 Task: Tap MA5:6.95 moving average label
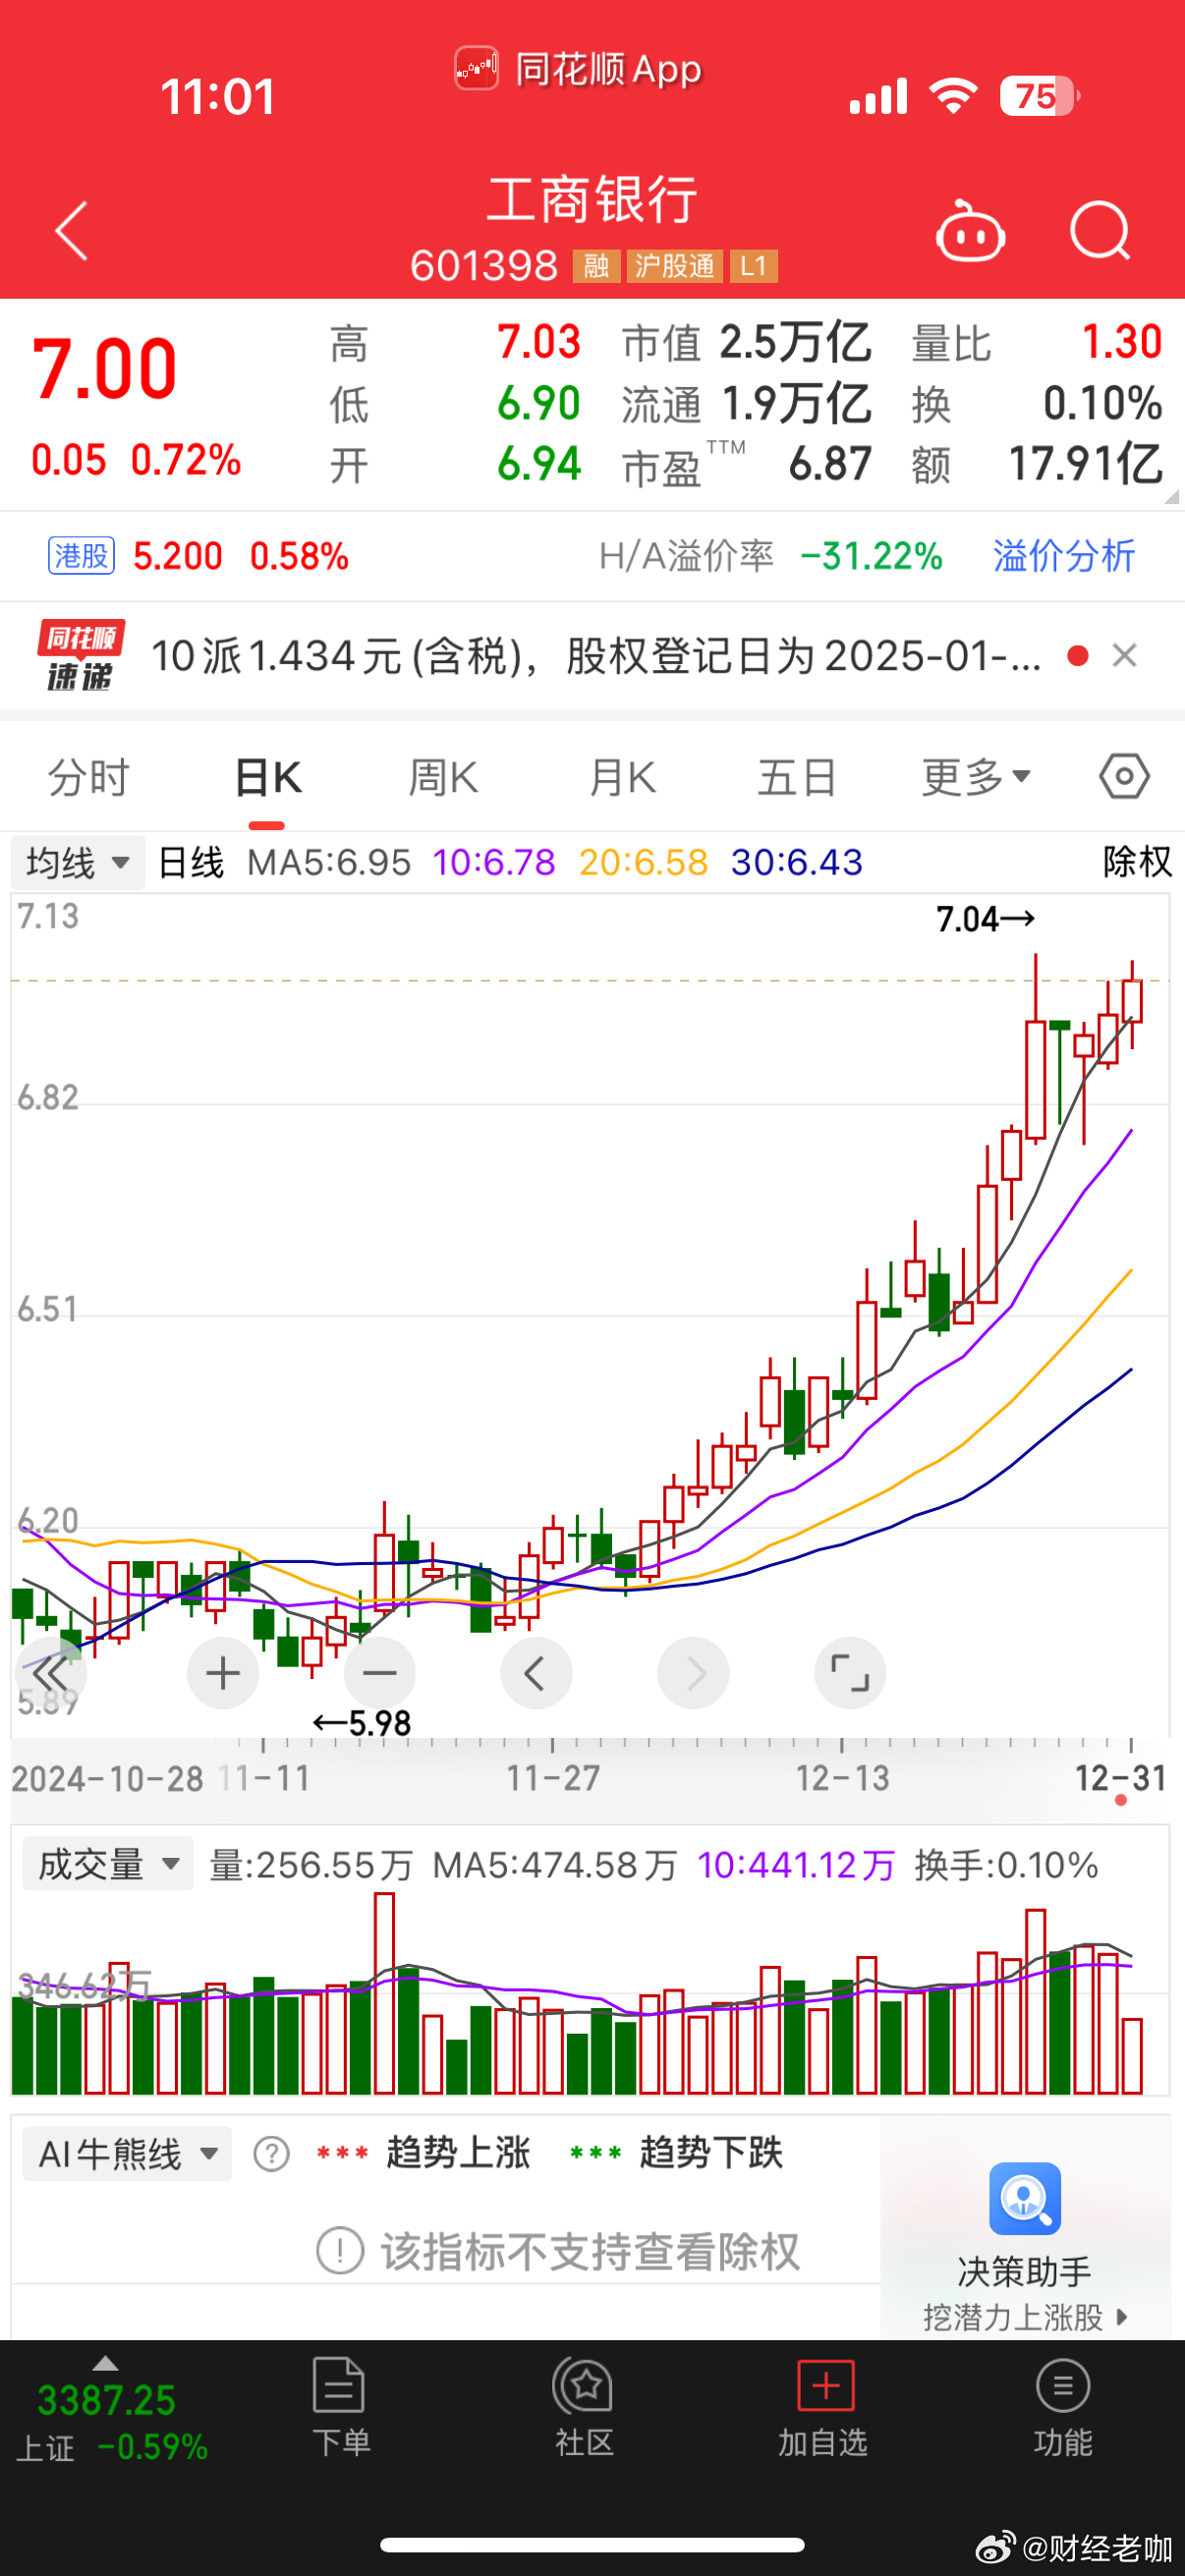pos(329,862)
